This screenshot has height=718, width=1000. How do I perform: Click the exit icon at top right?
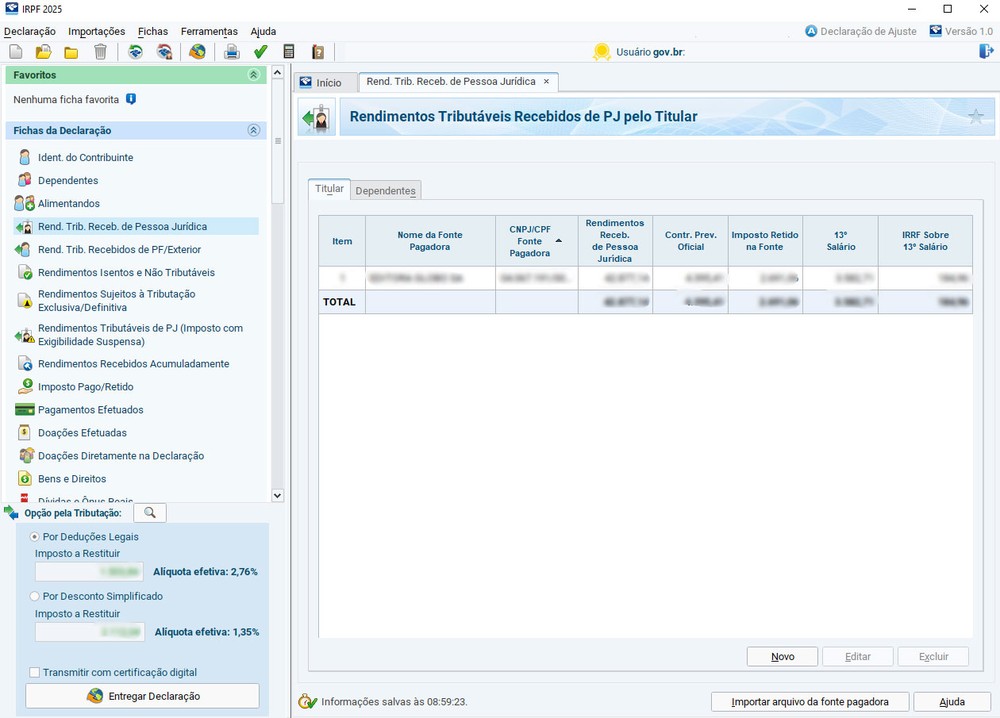tap(986, 52)
